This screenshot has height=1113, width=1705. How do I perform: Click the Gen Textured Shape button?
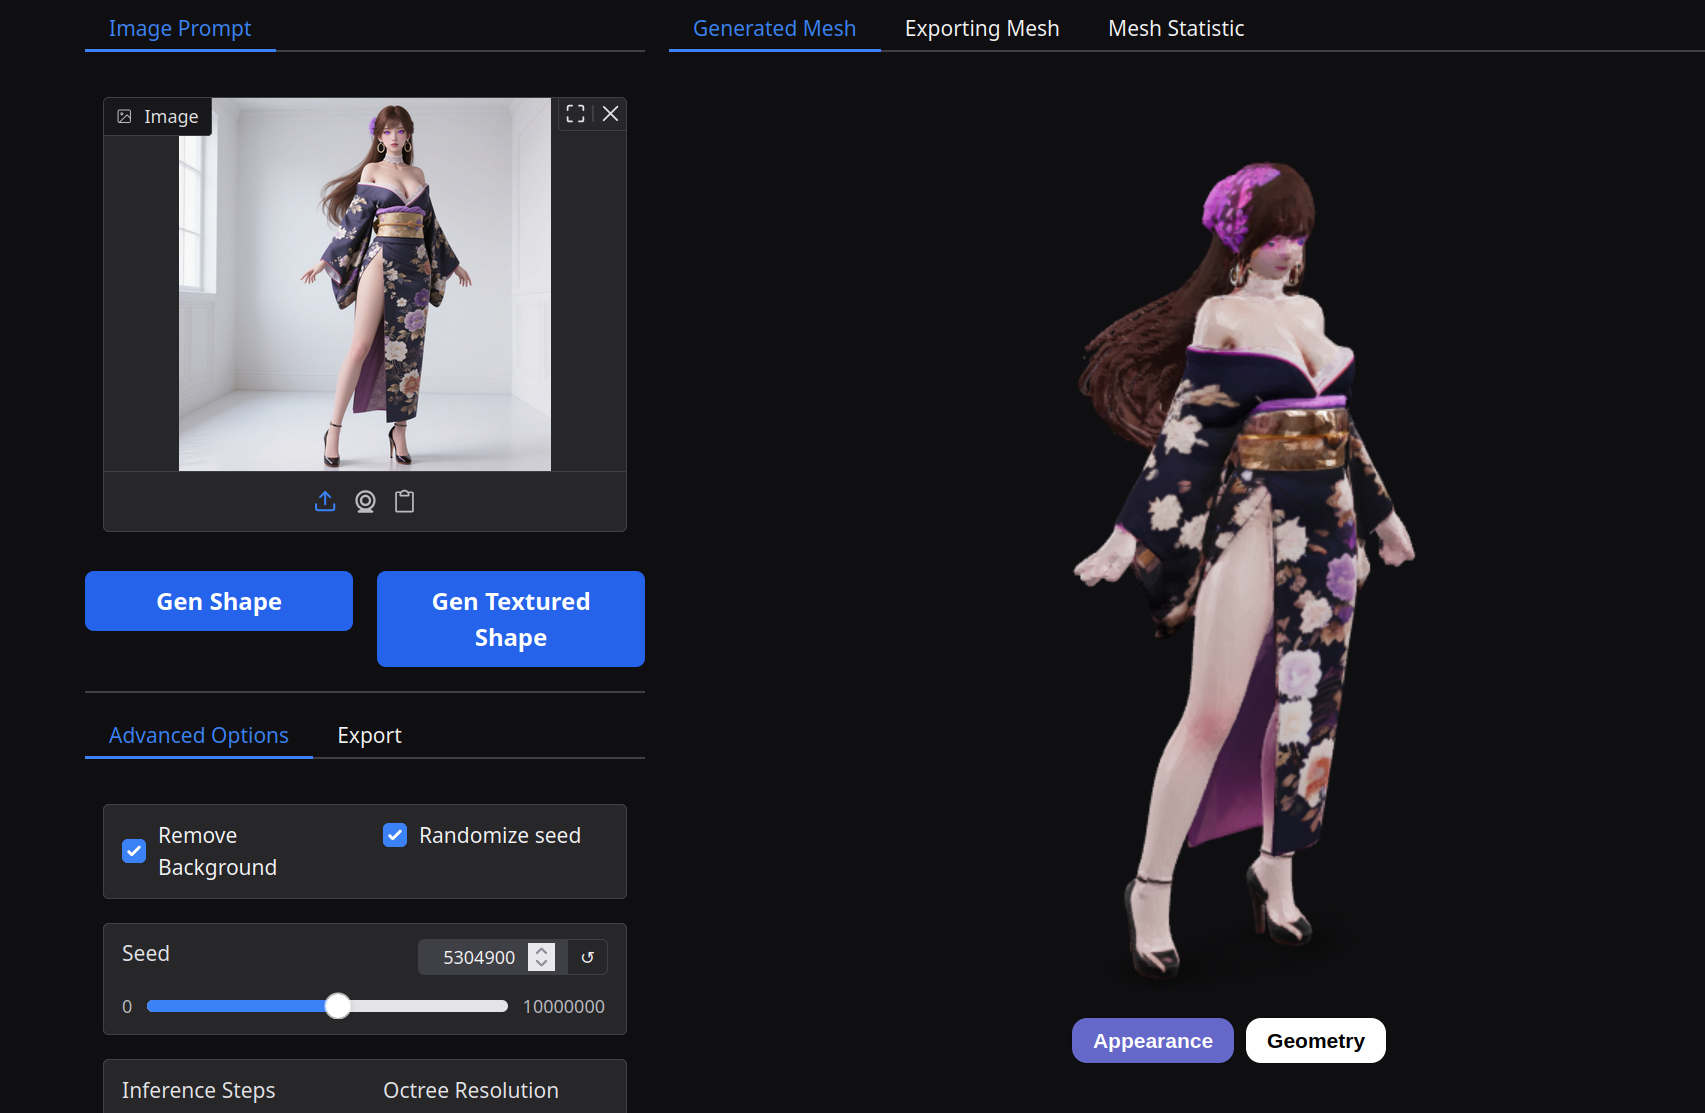pyautogui.click(x=511, y=619)
